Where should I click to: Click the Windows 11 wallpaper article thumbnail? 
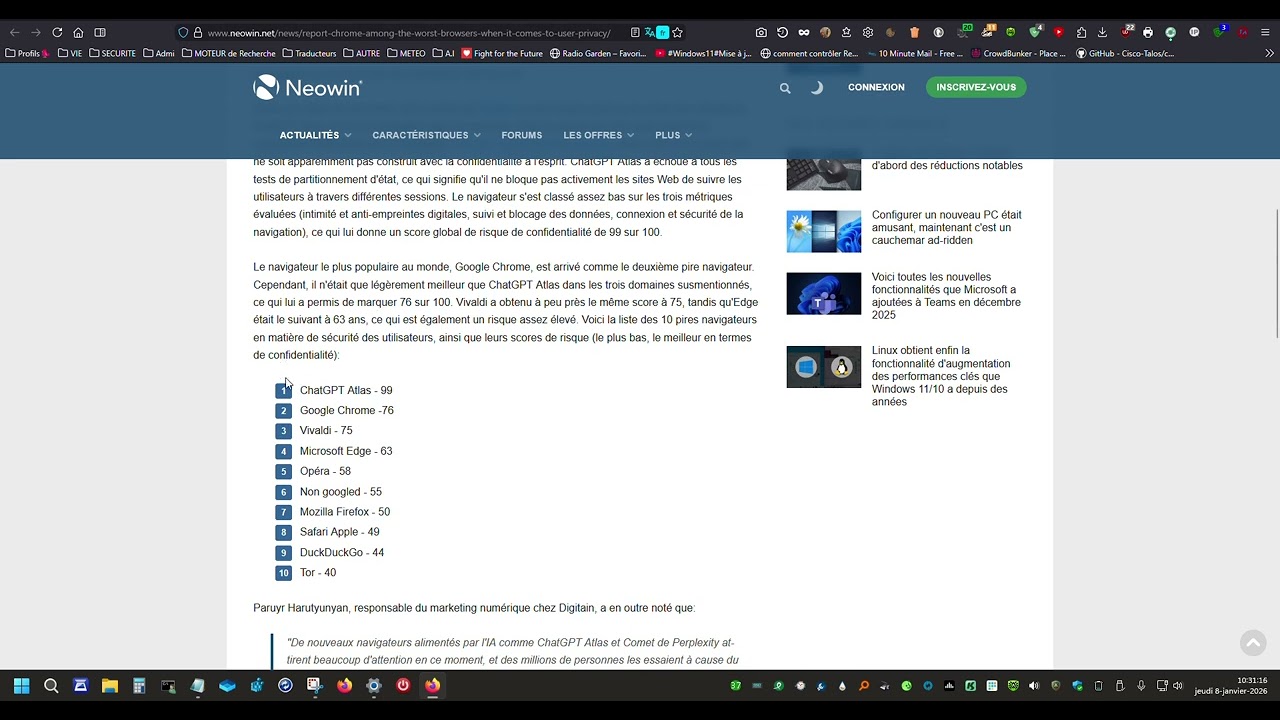point(823,231)
